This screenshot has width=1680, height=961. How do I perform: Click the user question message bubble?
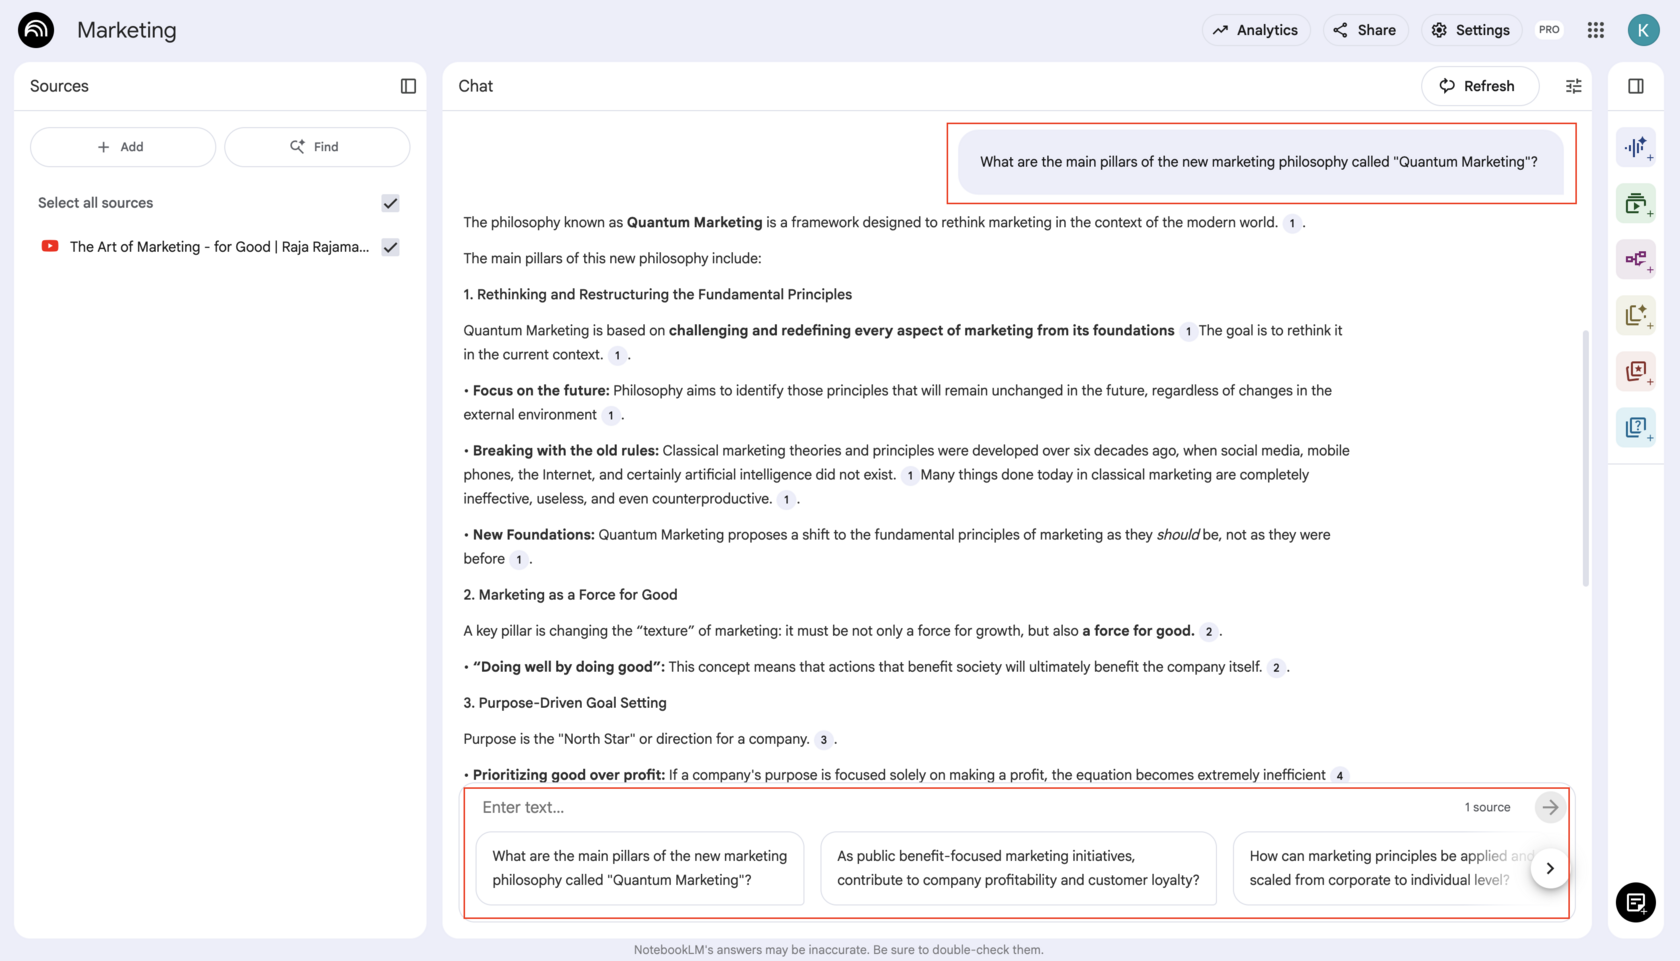click(1259, 162)
